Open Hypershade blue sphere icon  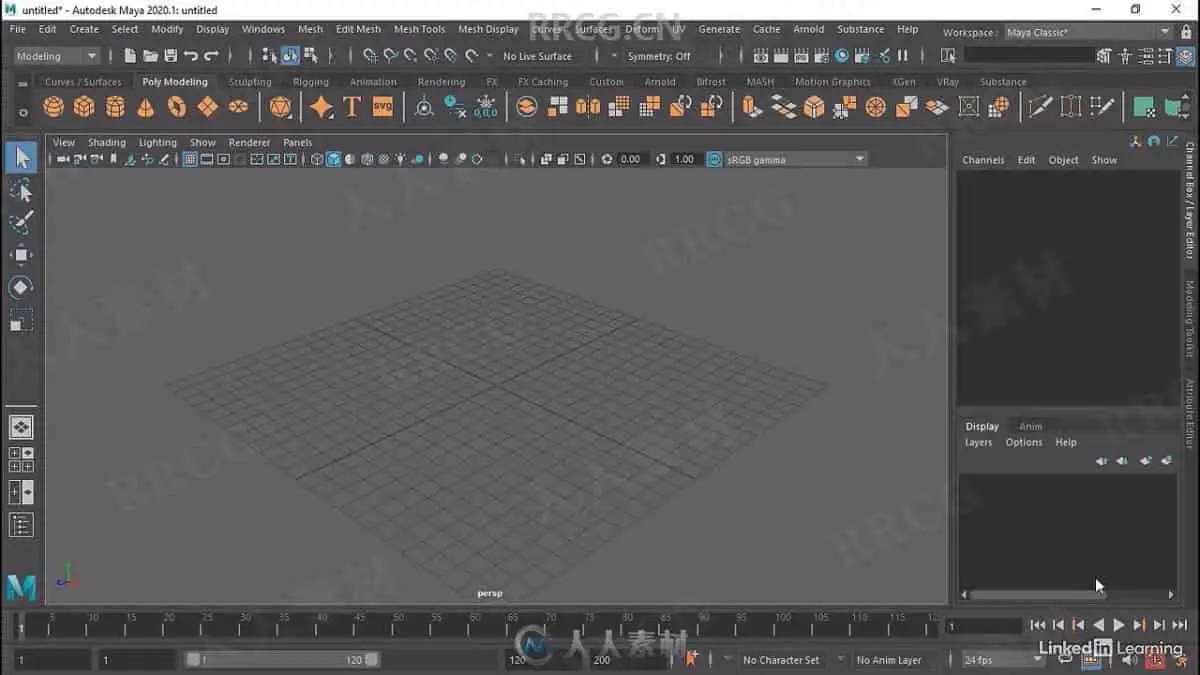[843, 56]
